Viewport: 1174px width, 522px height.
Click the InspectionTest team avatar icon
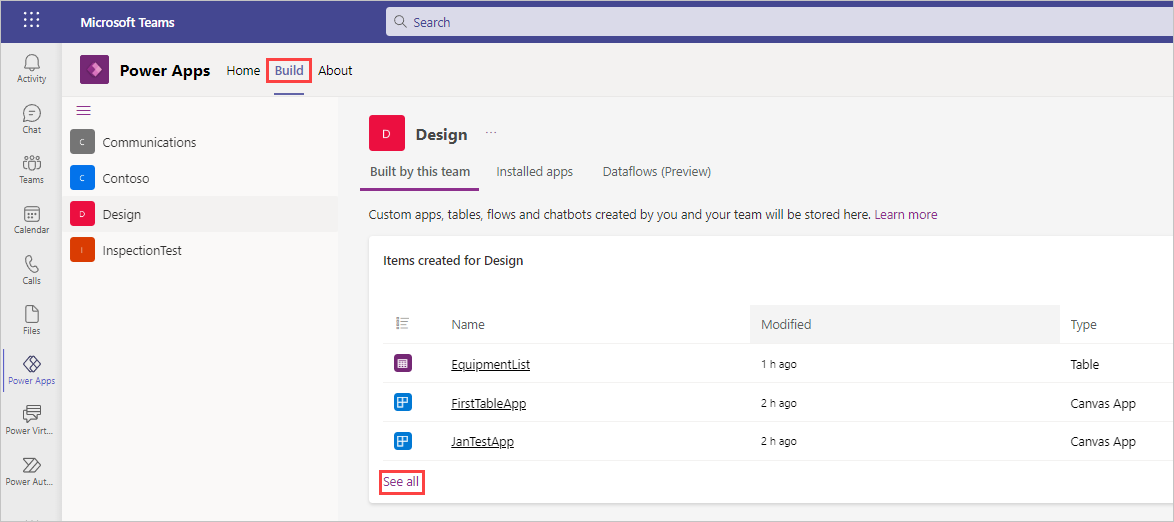point(82,250)
